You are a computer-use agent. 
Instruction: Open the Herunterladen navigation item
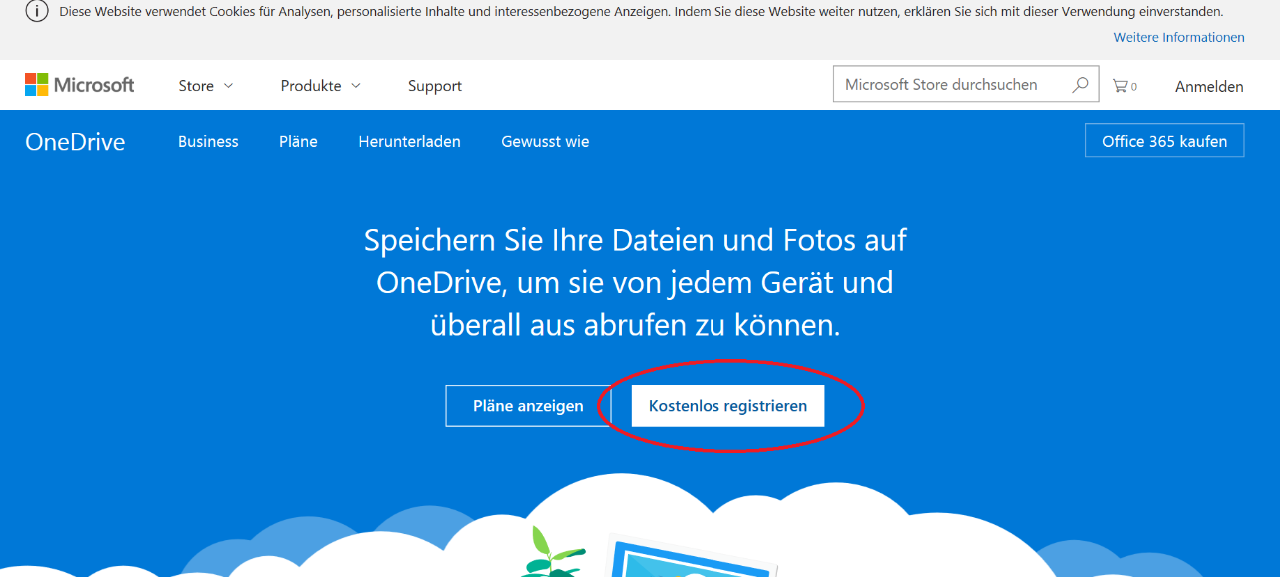click(409, 142)
